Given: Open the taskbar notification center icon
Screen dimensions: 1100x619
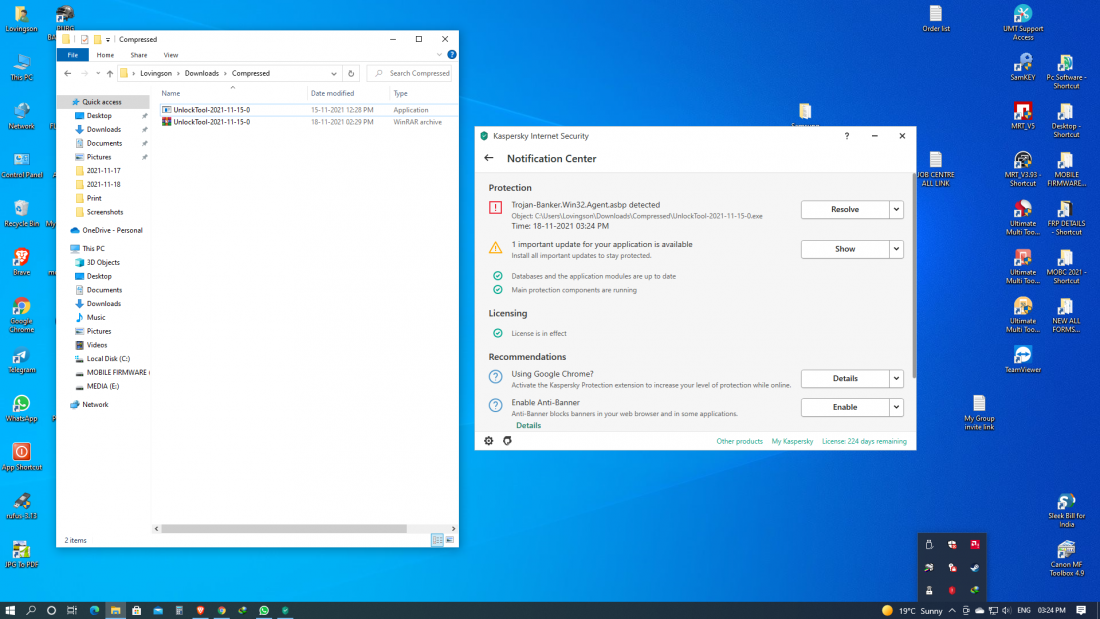Looking at the screenshot, I should pos(1081,611).
